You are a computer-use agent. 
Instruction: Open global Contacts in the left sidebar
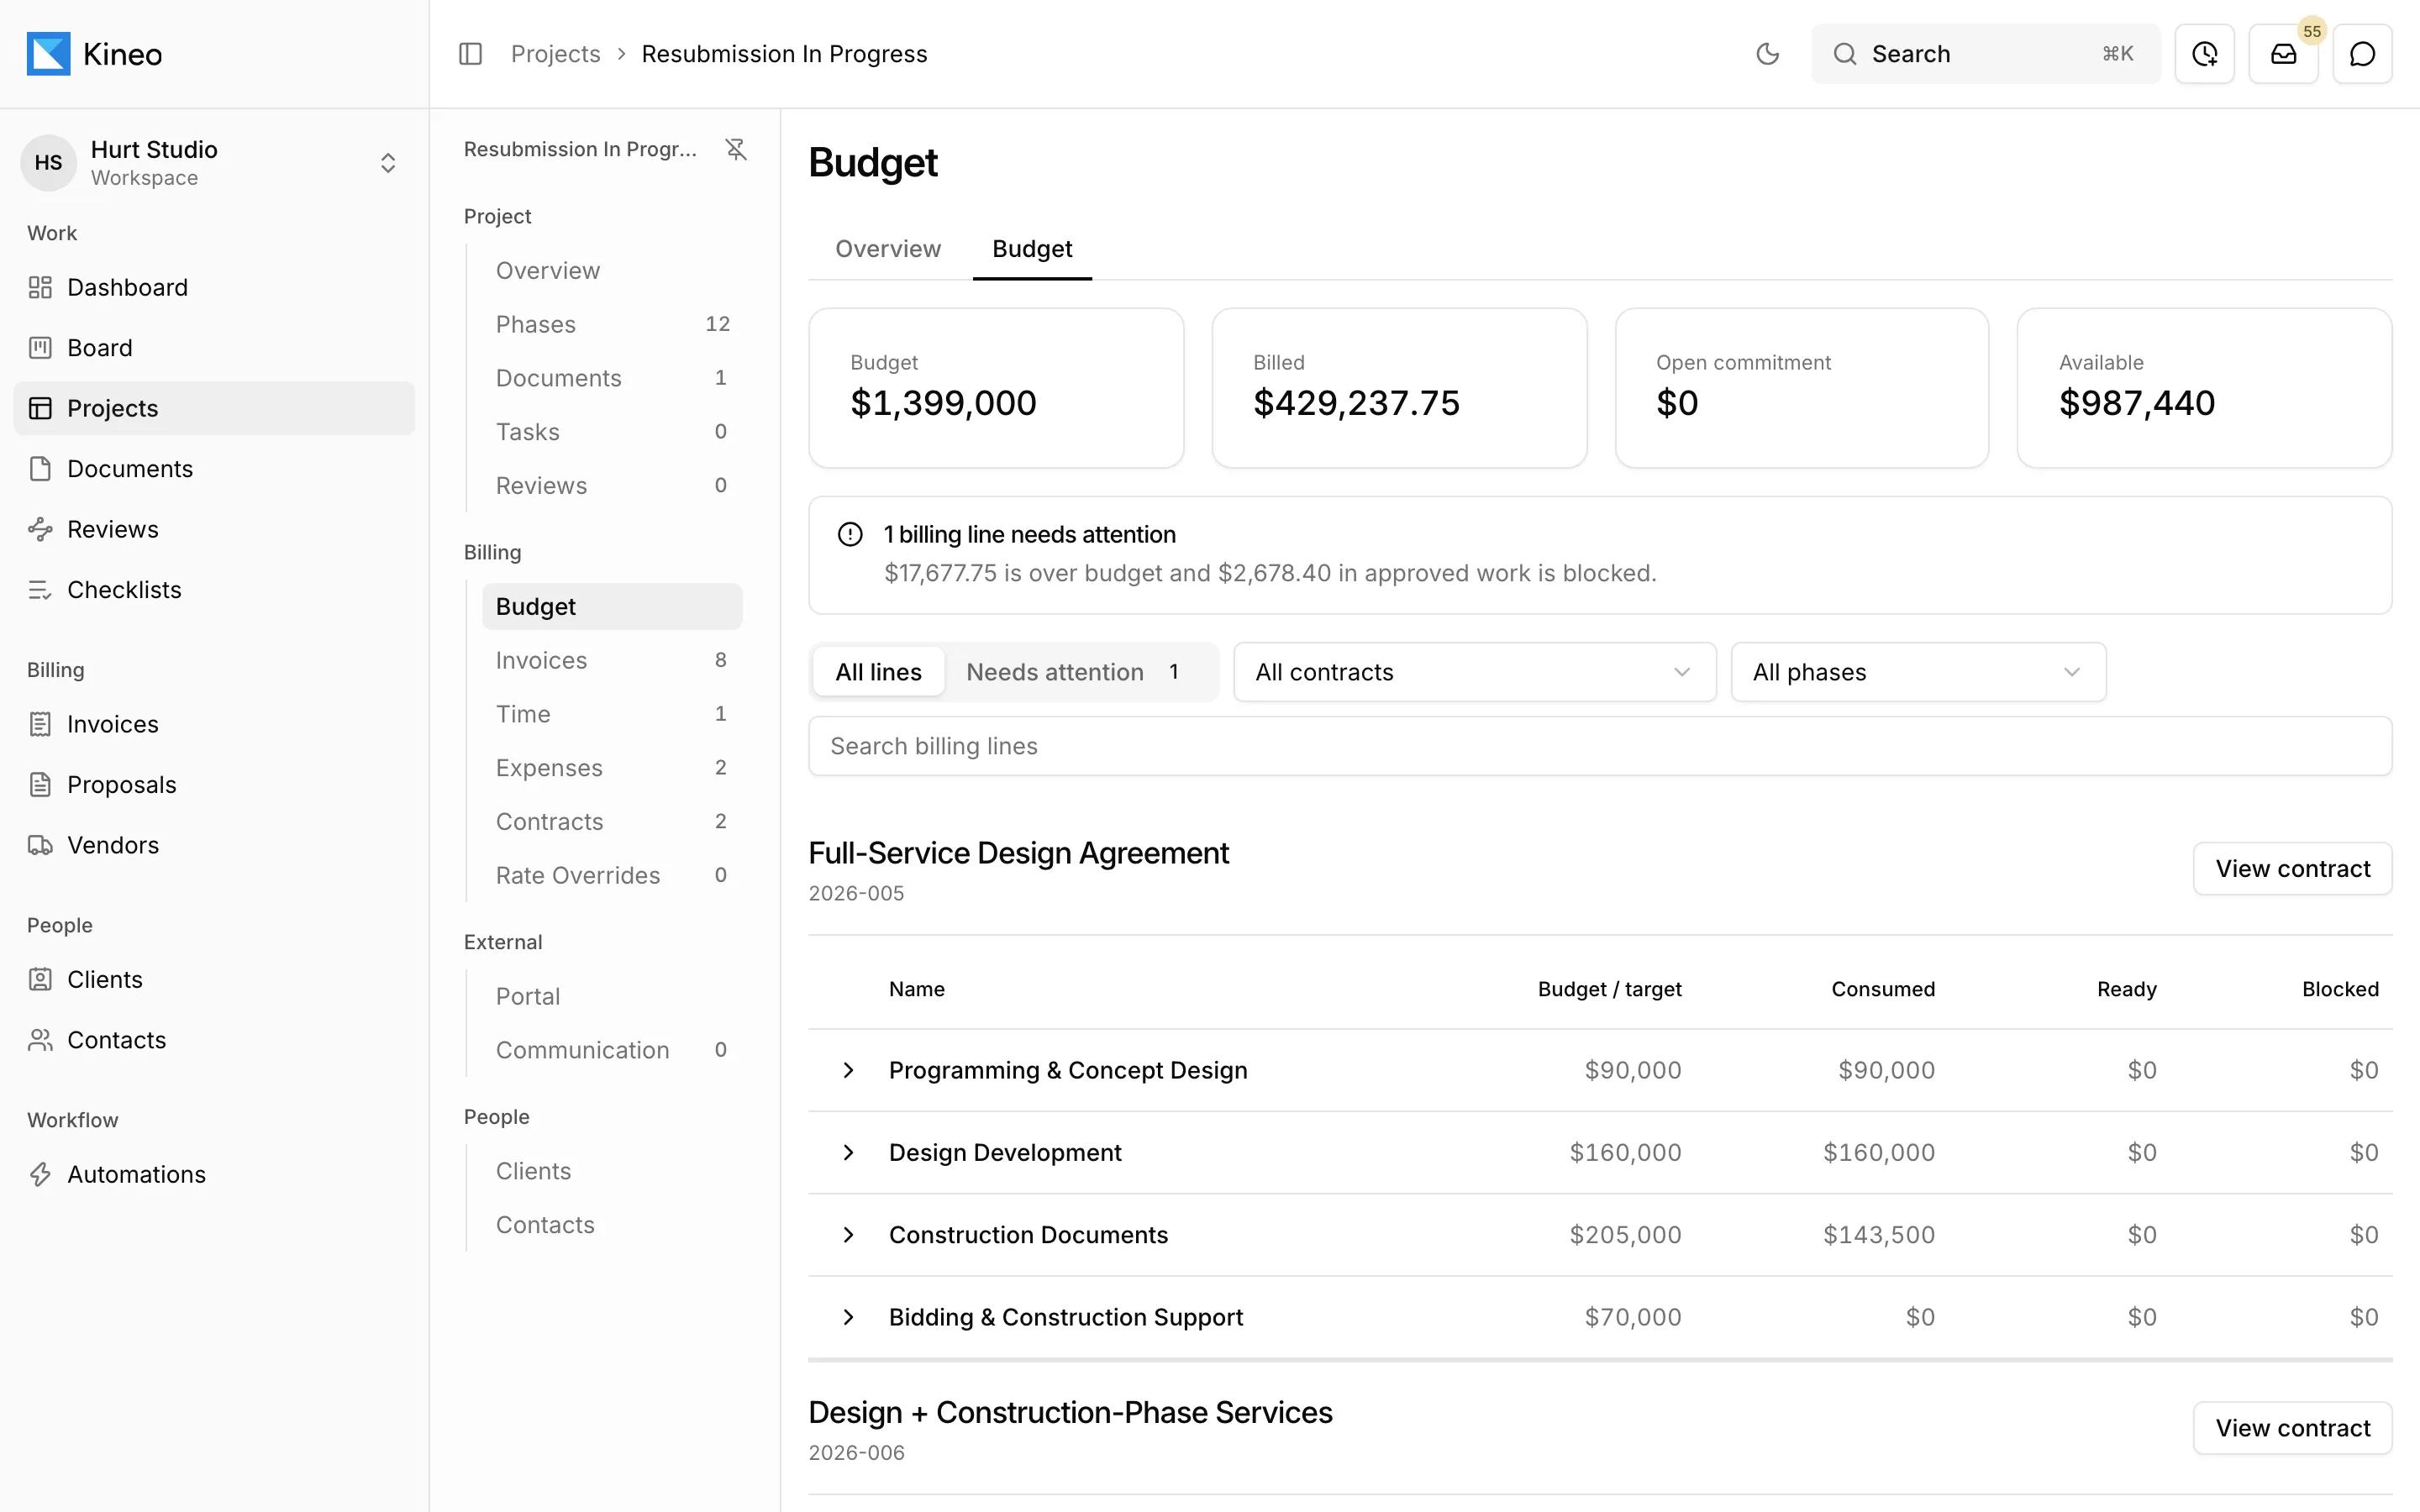[x=214, y=1040]
